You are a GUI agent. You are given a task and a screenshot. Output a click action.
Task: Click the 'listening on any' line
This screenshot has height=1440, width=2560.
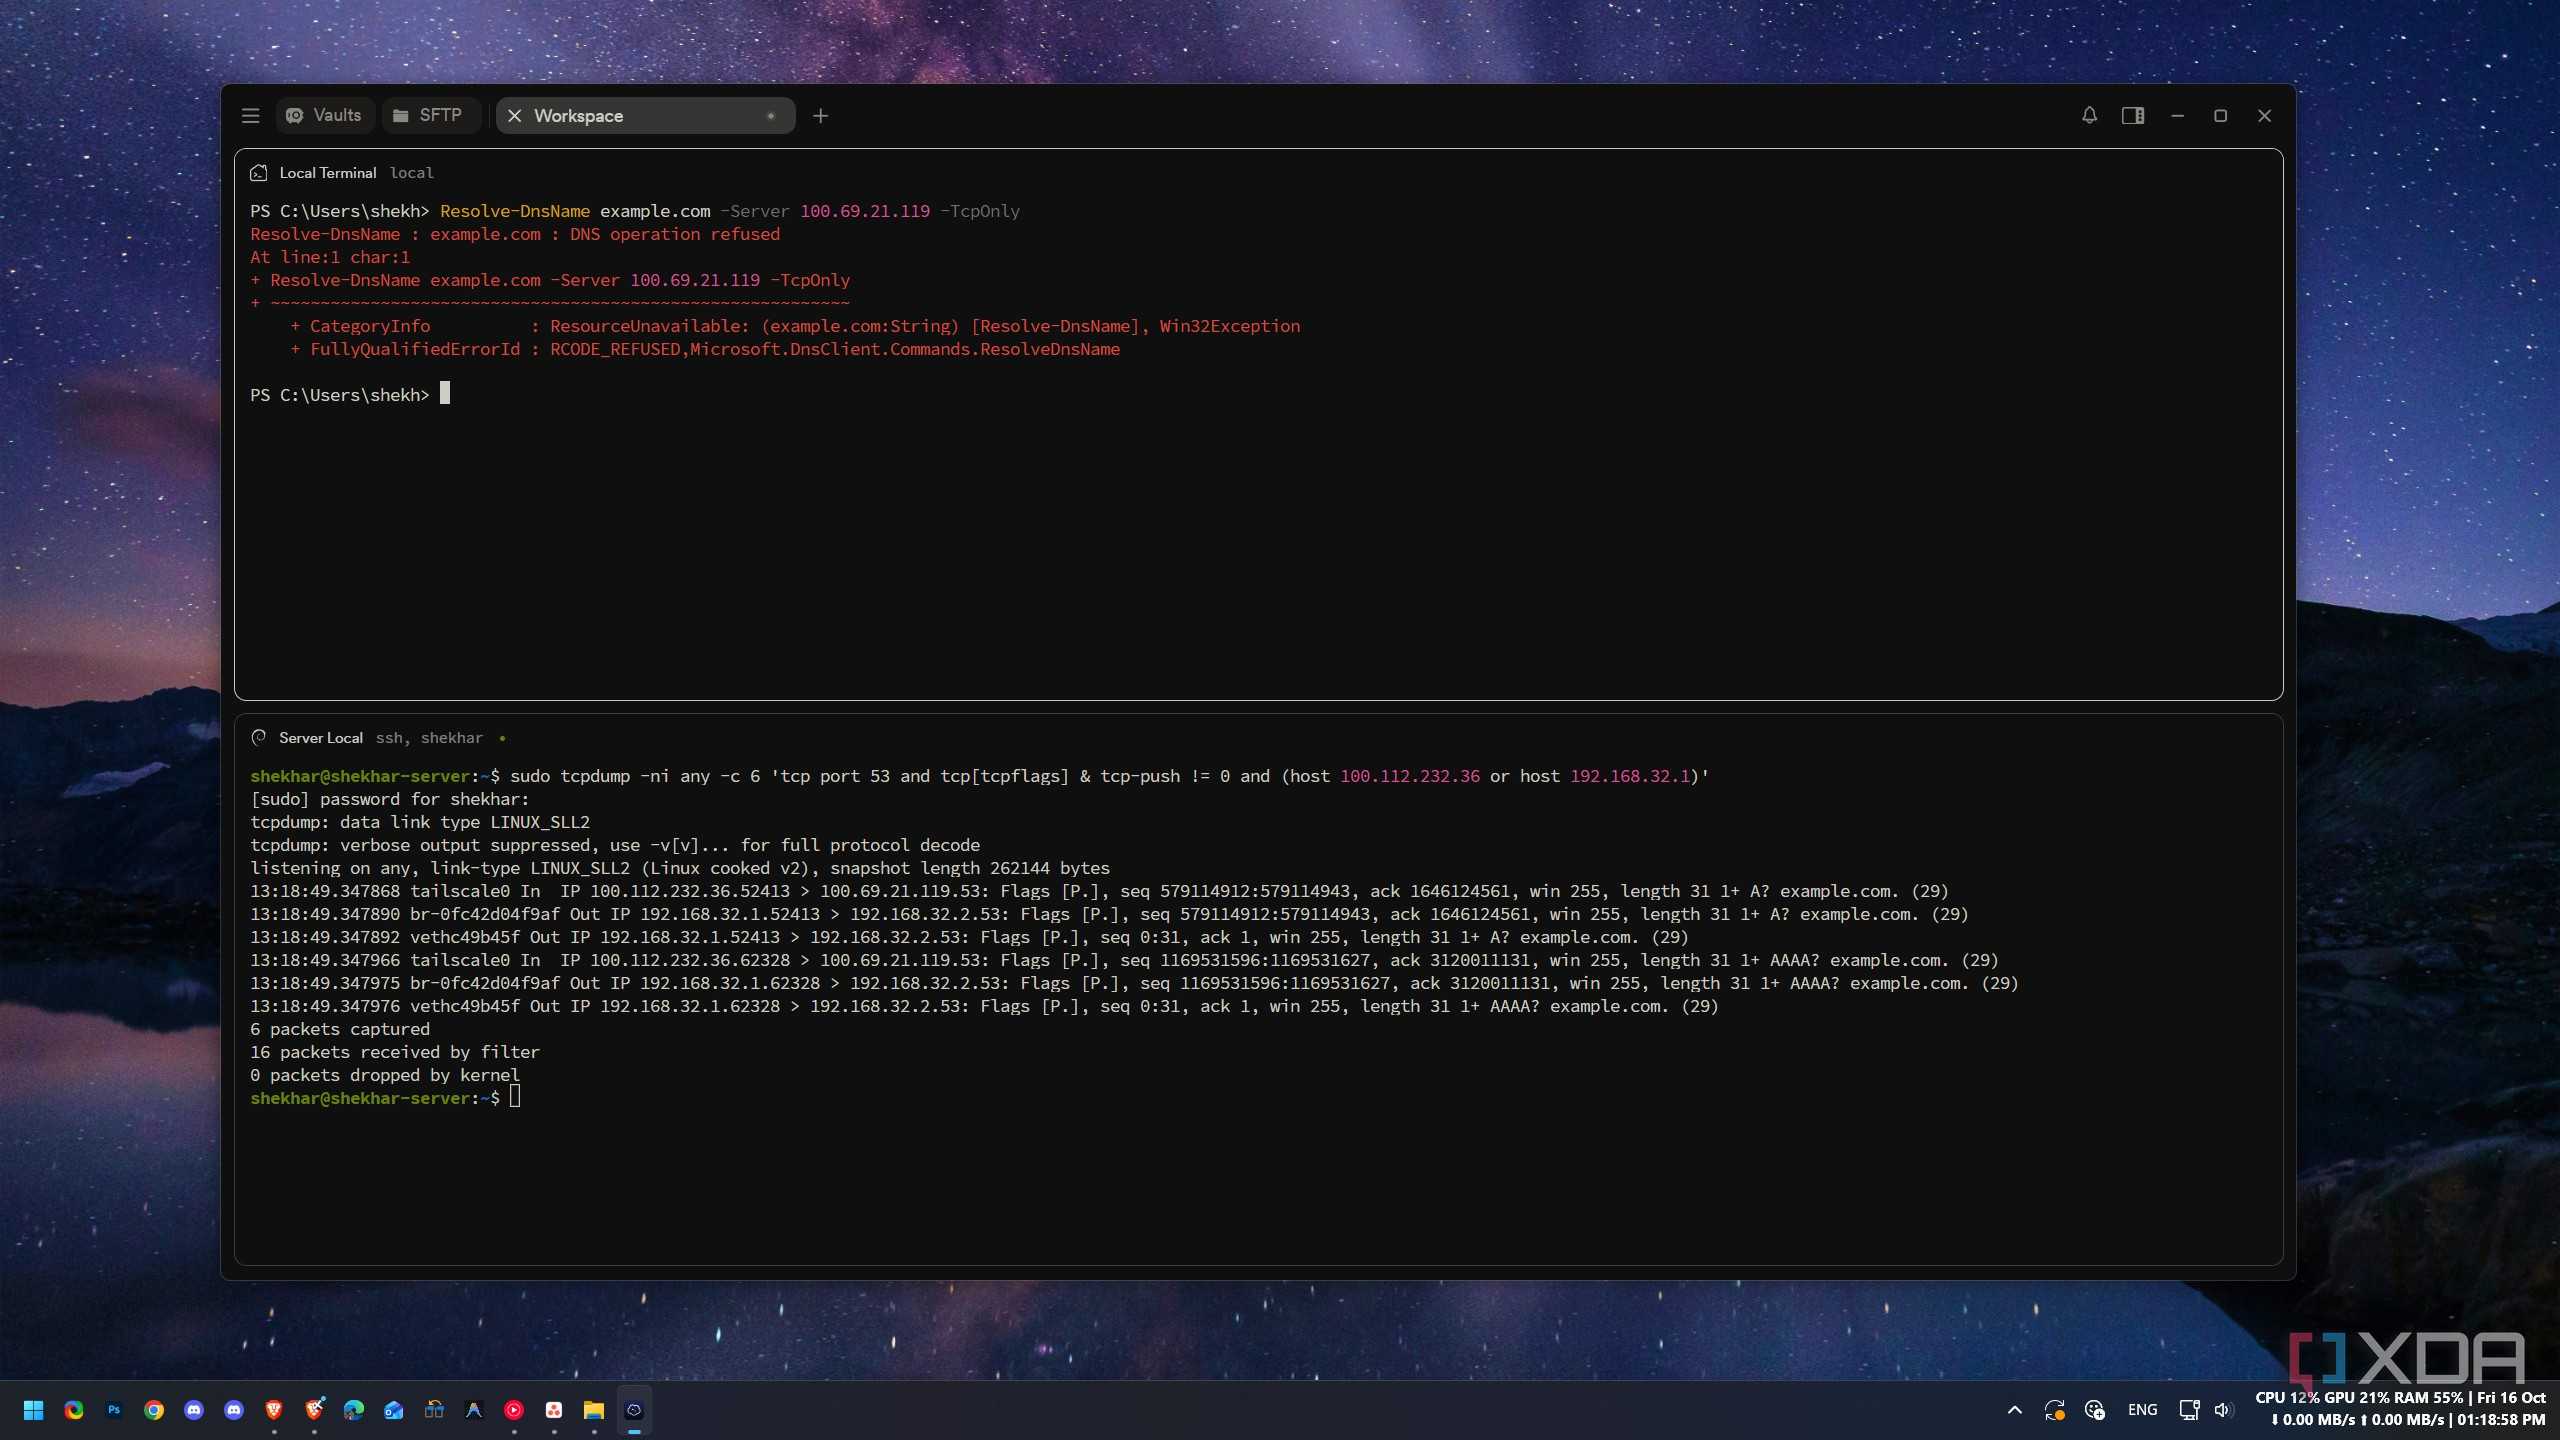click(x=680, y=868)
